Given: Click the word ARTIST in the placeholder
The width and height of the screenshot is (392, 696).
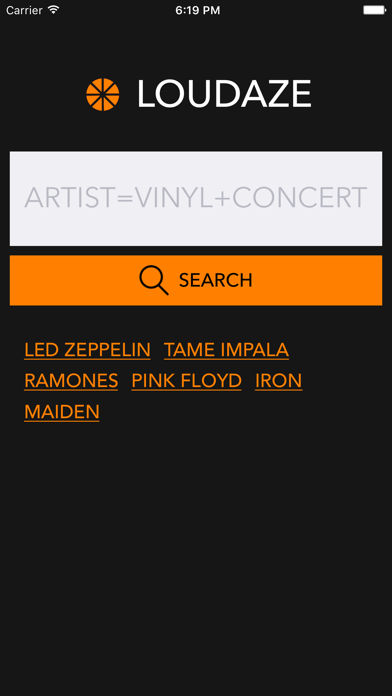Looking at the screenshot, I should click(69, 198).
